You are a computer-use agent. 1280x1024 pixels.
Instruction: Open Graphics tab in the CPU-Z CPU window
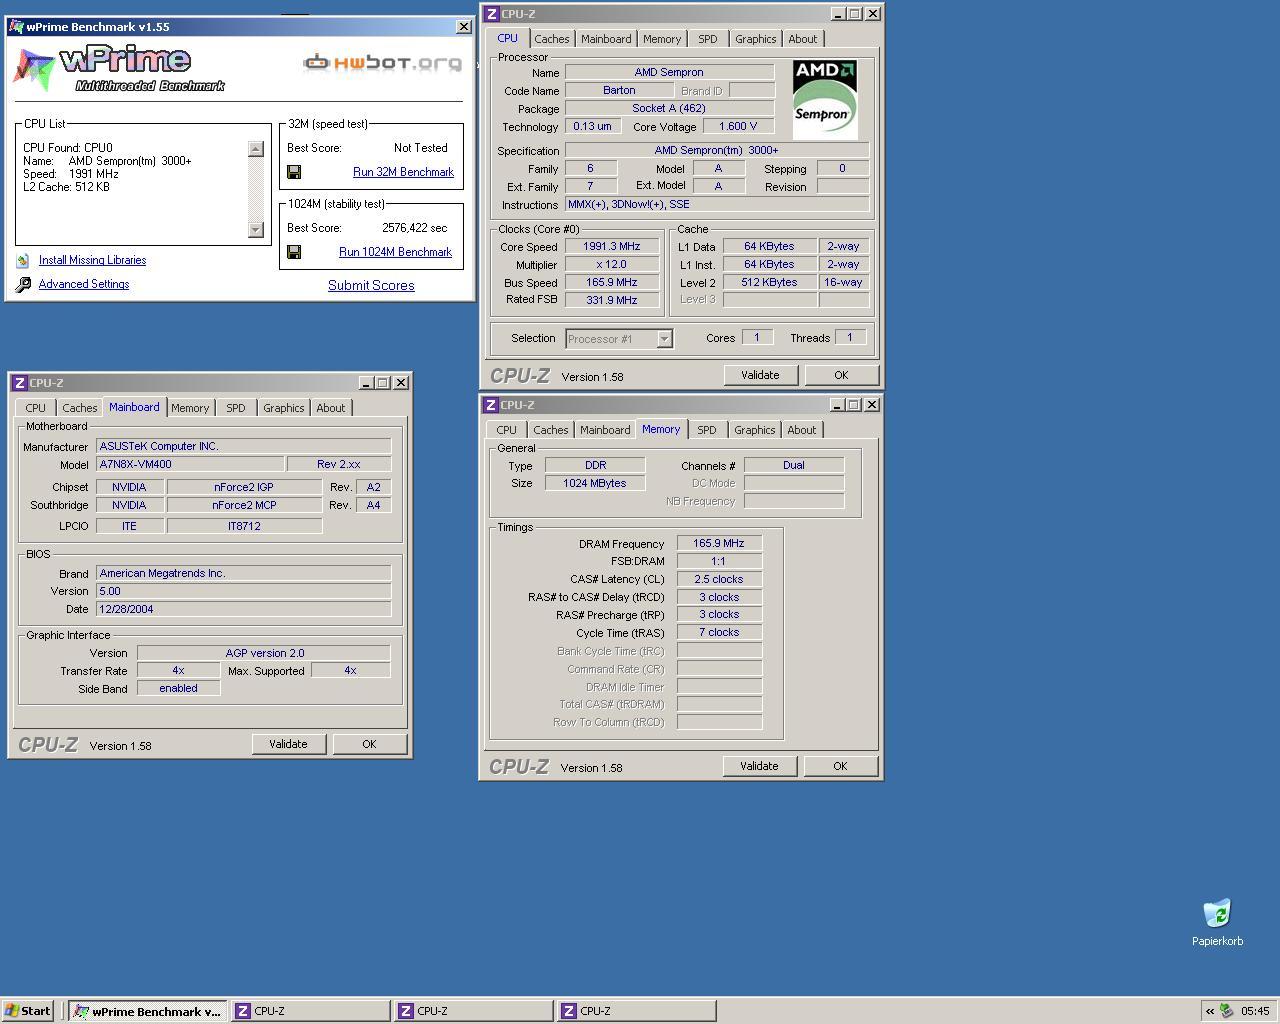(755, 39)
